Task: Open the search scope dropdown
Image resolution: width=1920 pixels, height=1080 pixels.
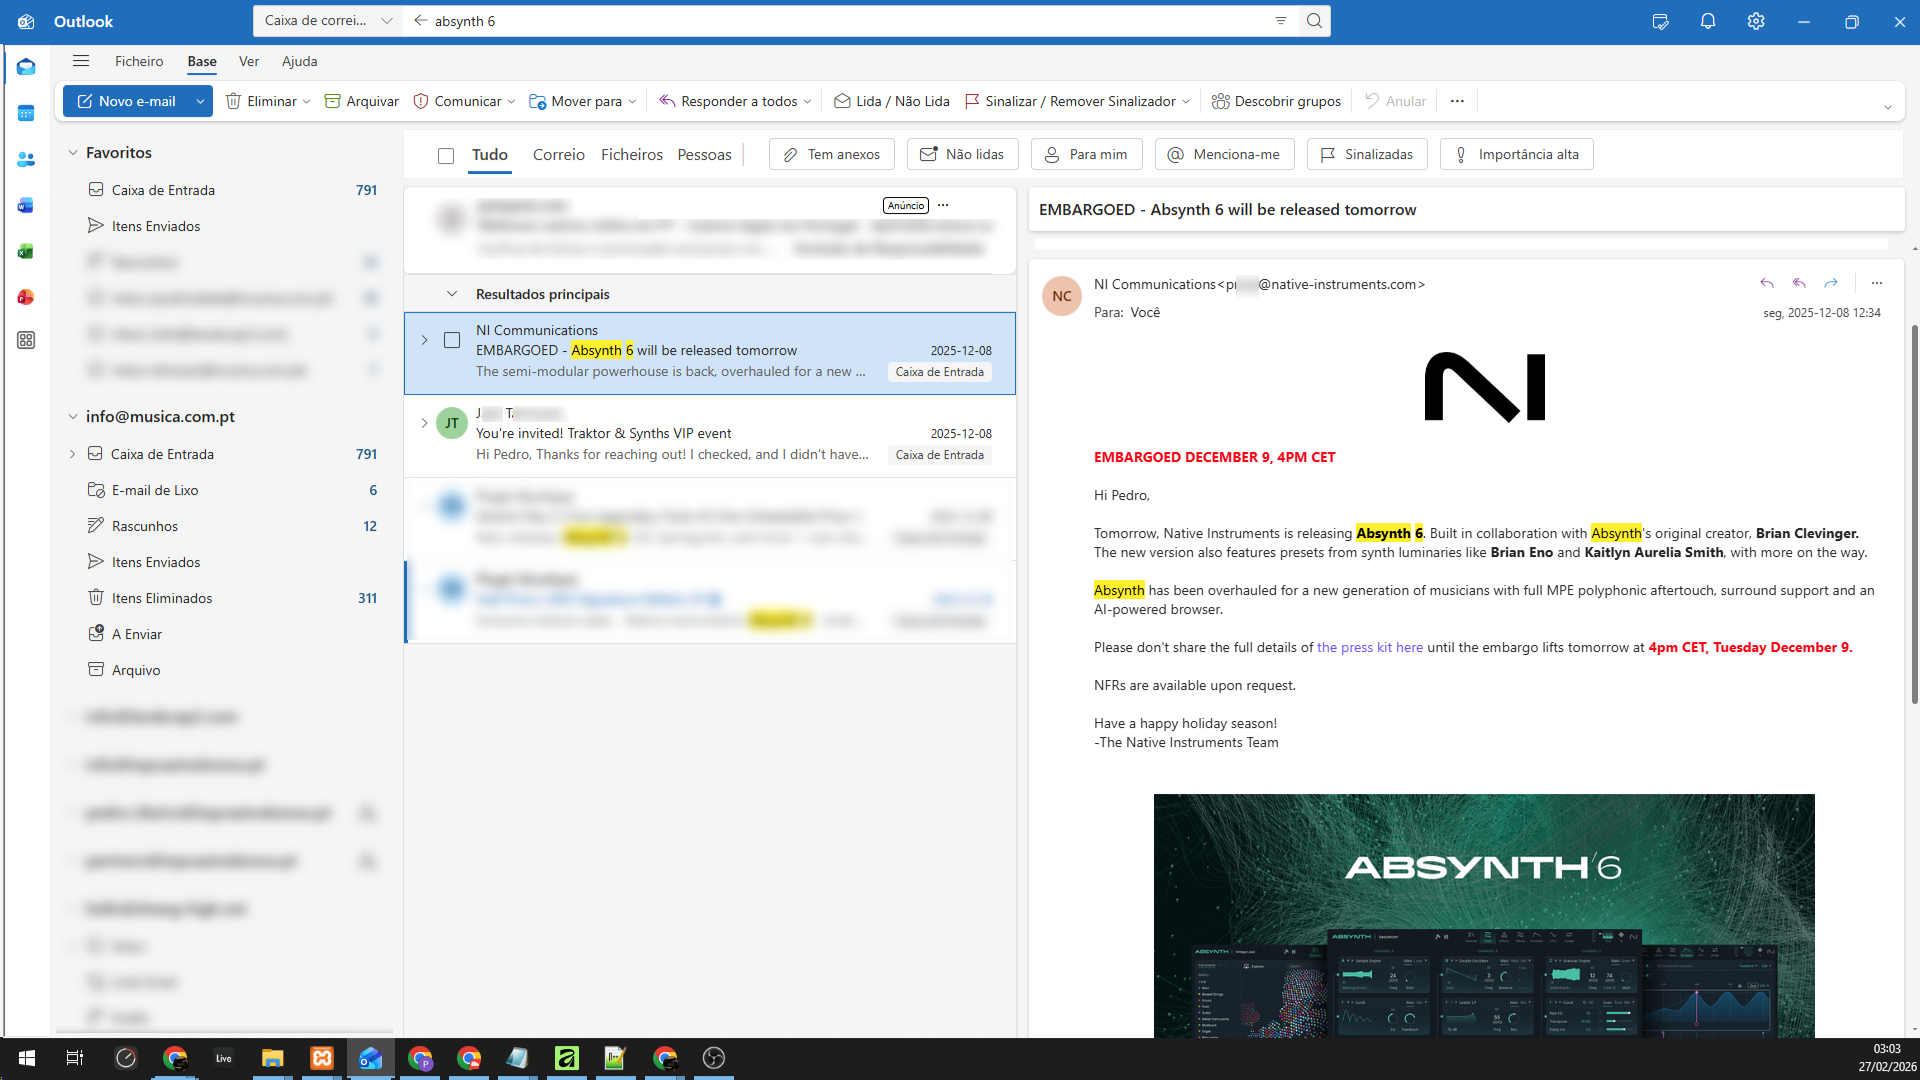Action: click(328, 21)
